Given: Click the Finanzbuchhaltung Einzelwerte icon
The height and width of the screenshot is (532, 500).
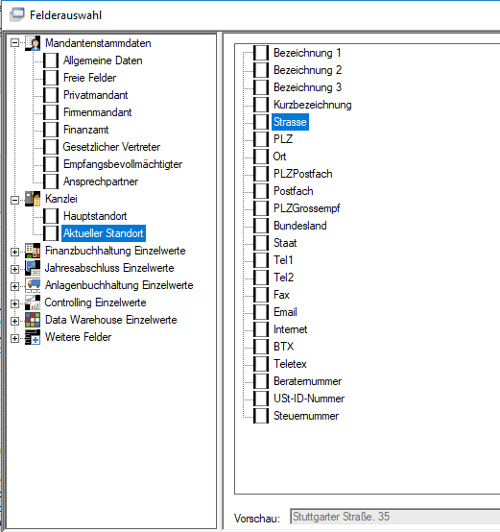Looking at the screenshot, I should click(33, 251).
